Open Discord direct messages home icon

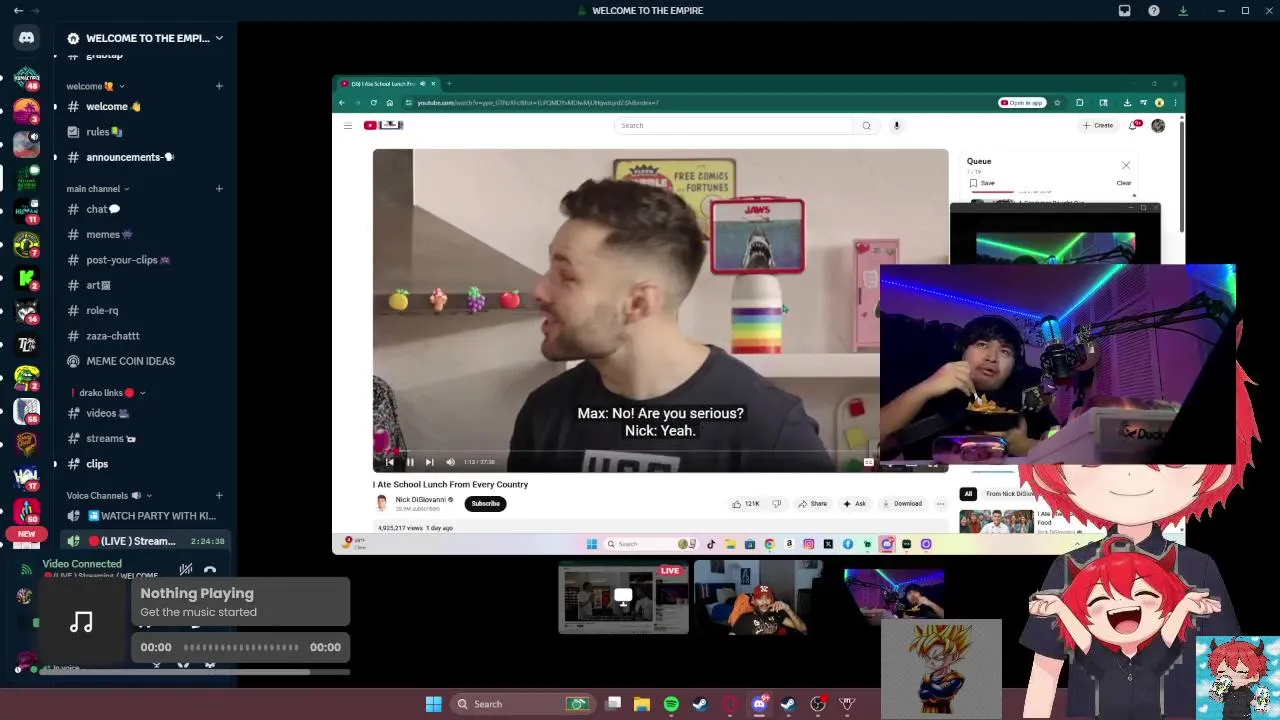[27, 38]
